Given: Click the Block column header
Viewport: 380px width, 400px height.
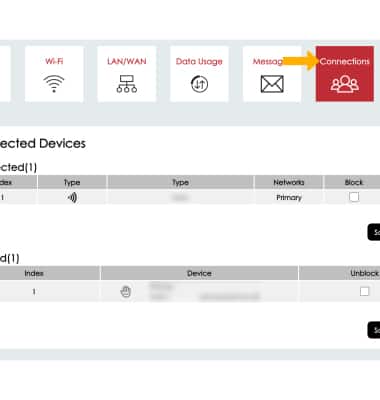Looking at the screenshot, I should (353, 182).
